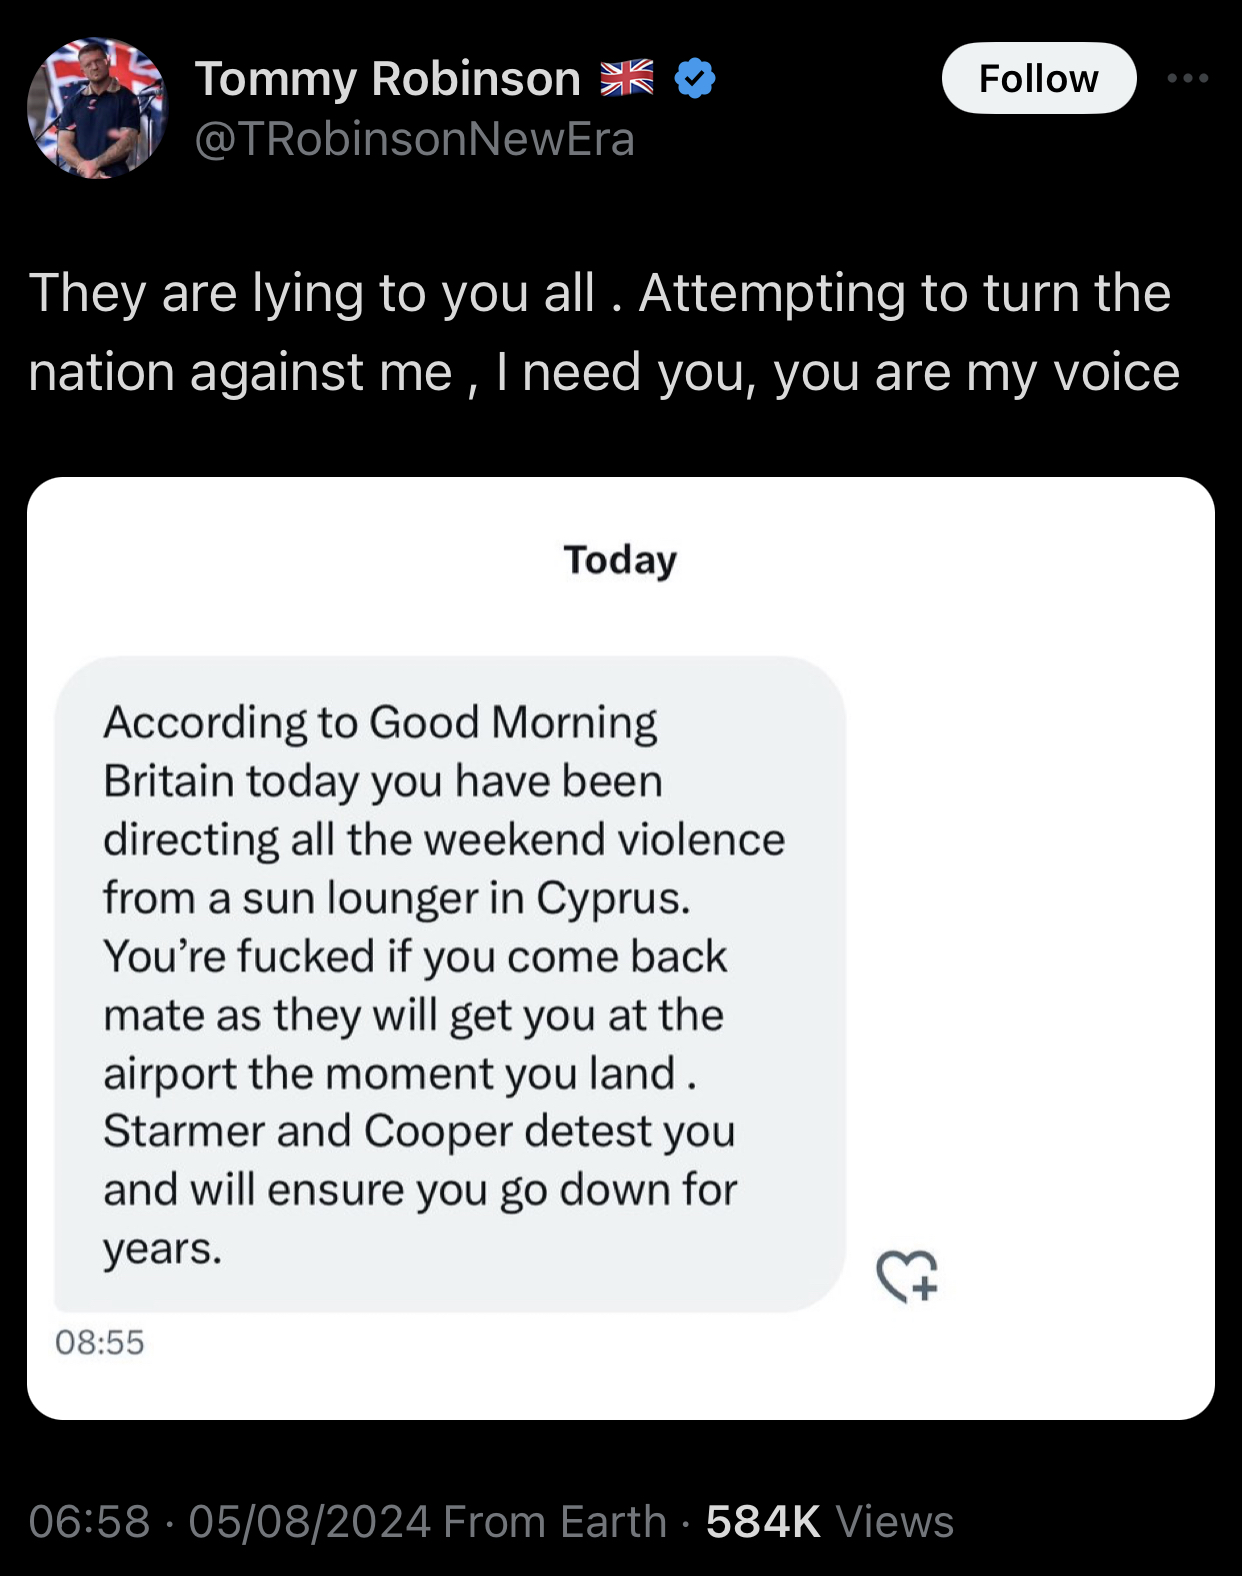
Task: Click the Tommy Robinson display name
Action: coord(388,78)
